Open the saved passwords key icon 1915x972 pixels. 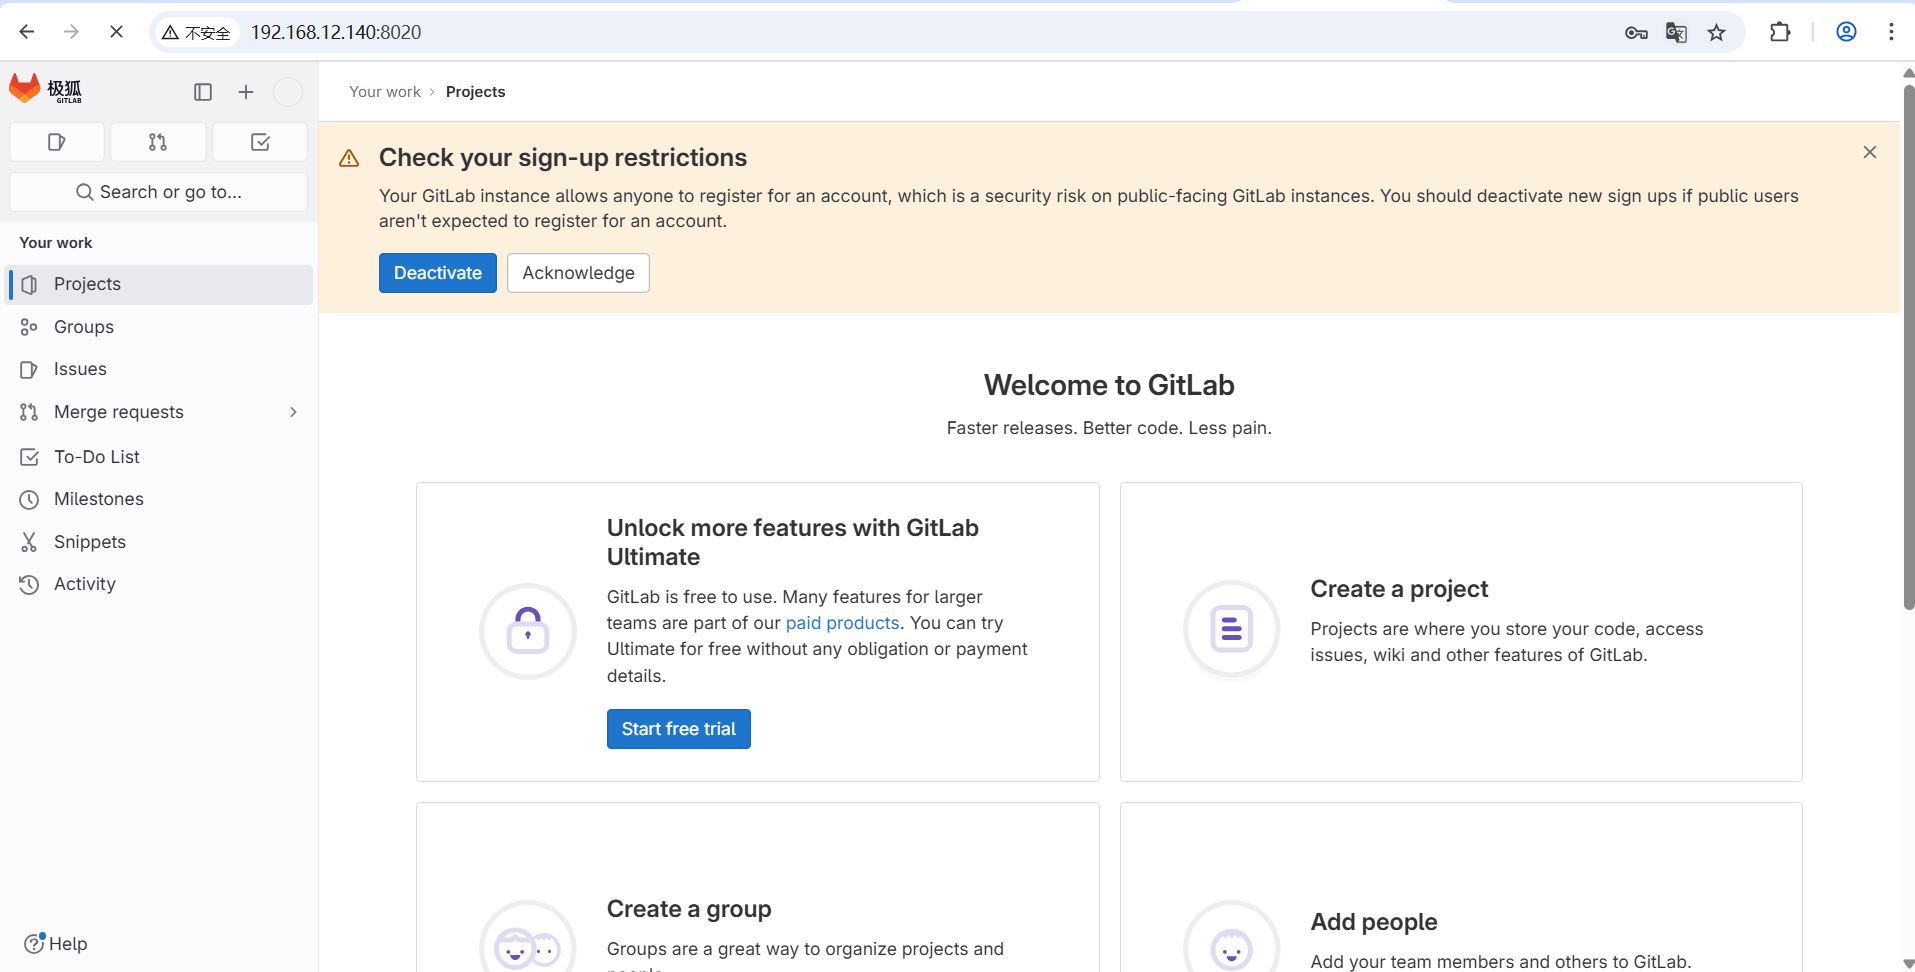coord(1636,33)
